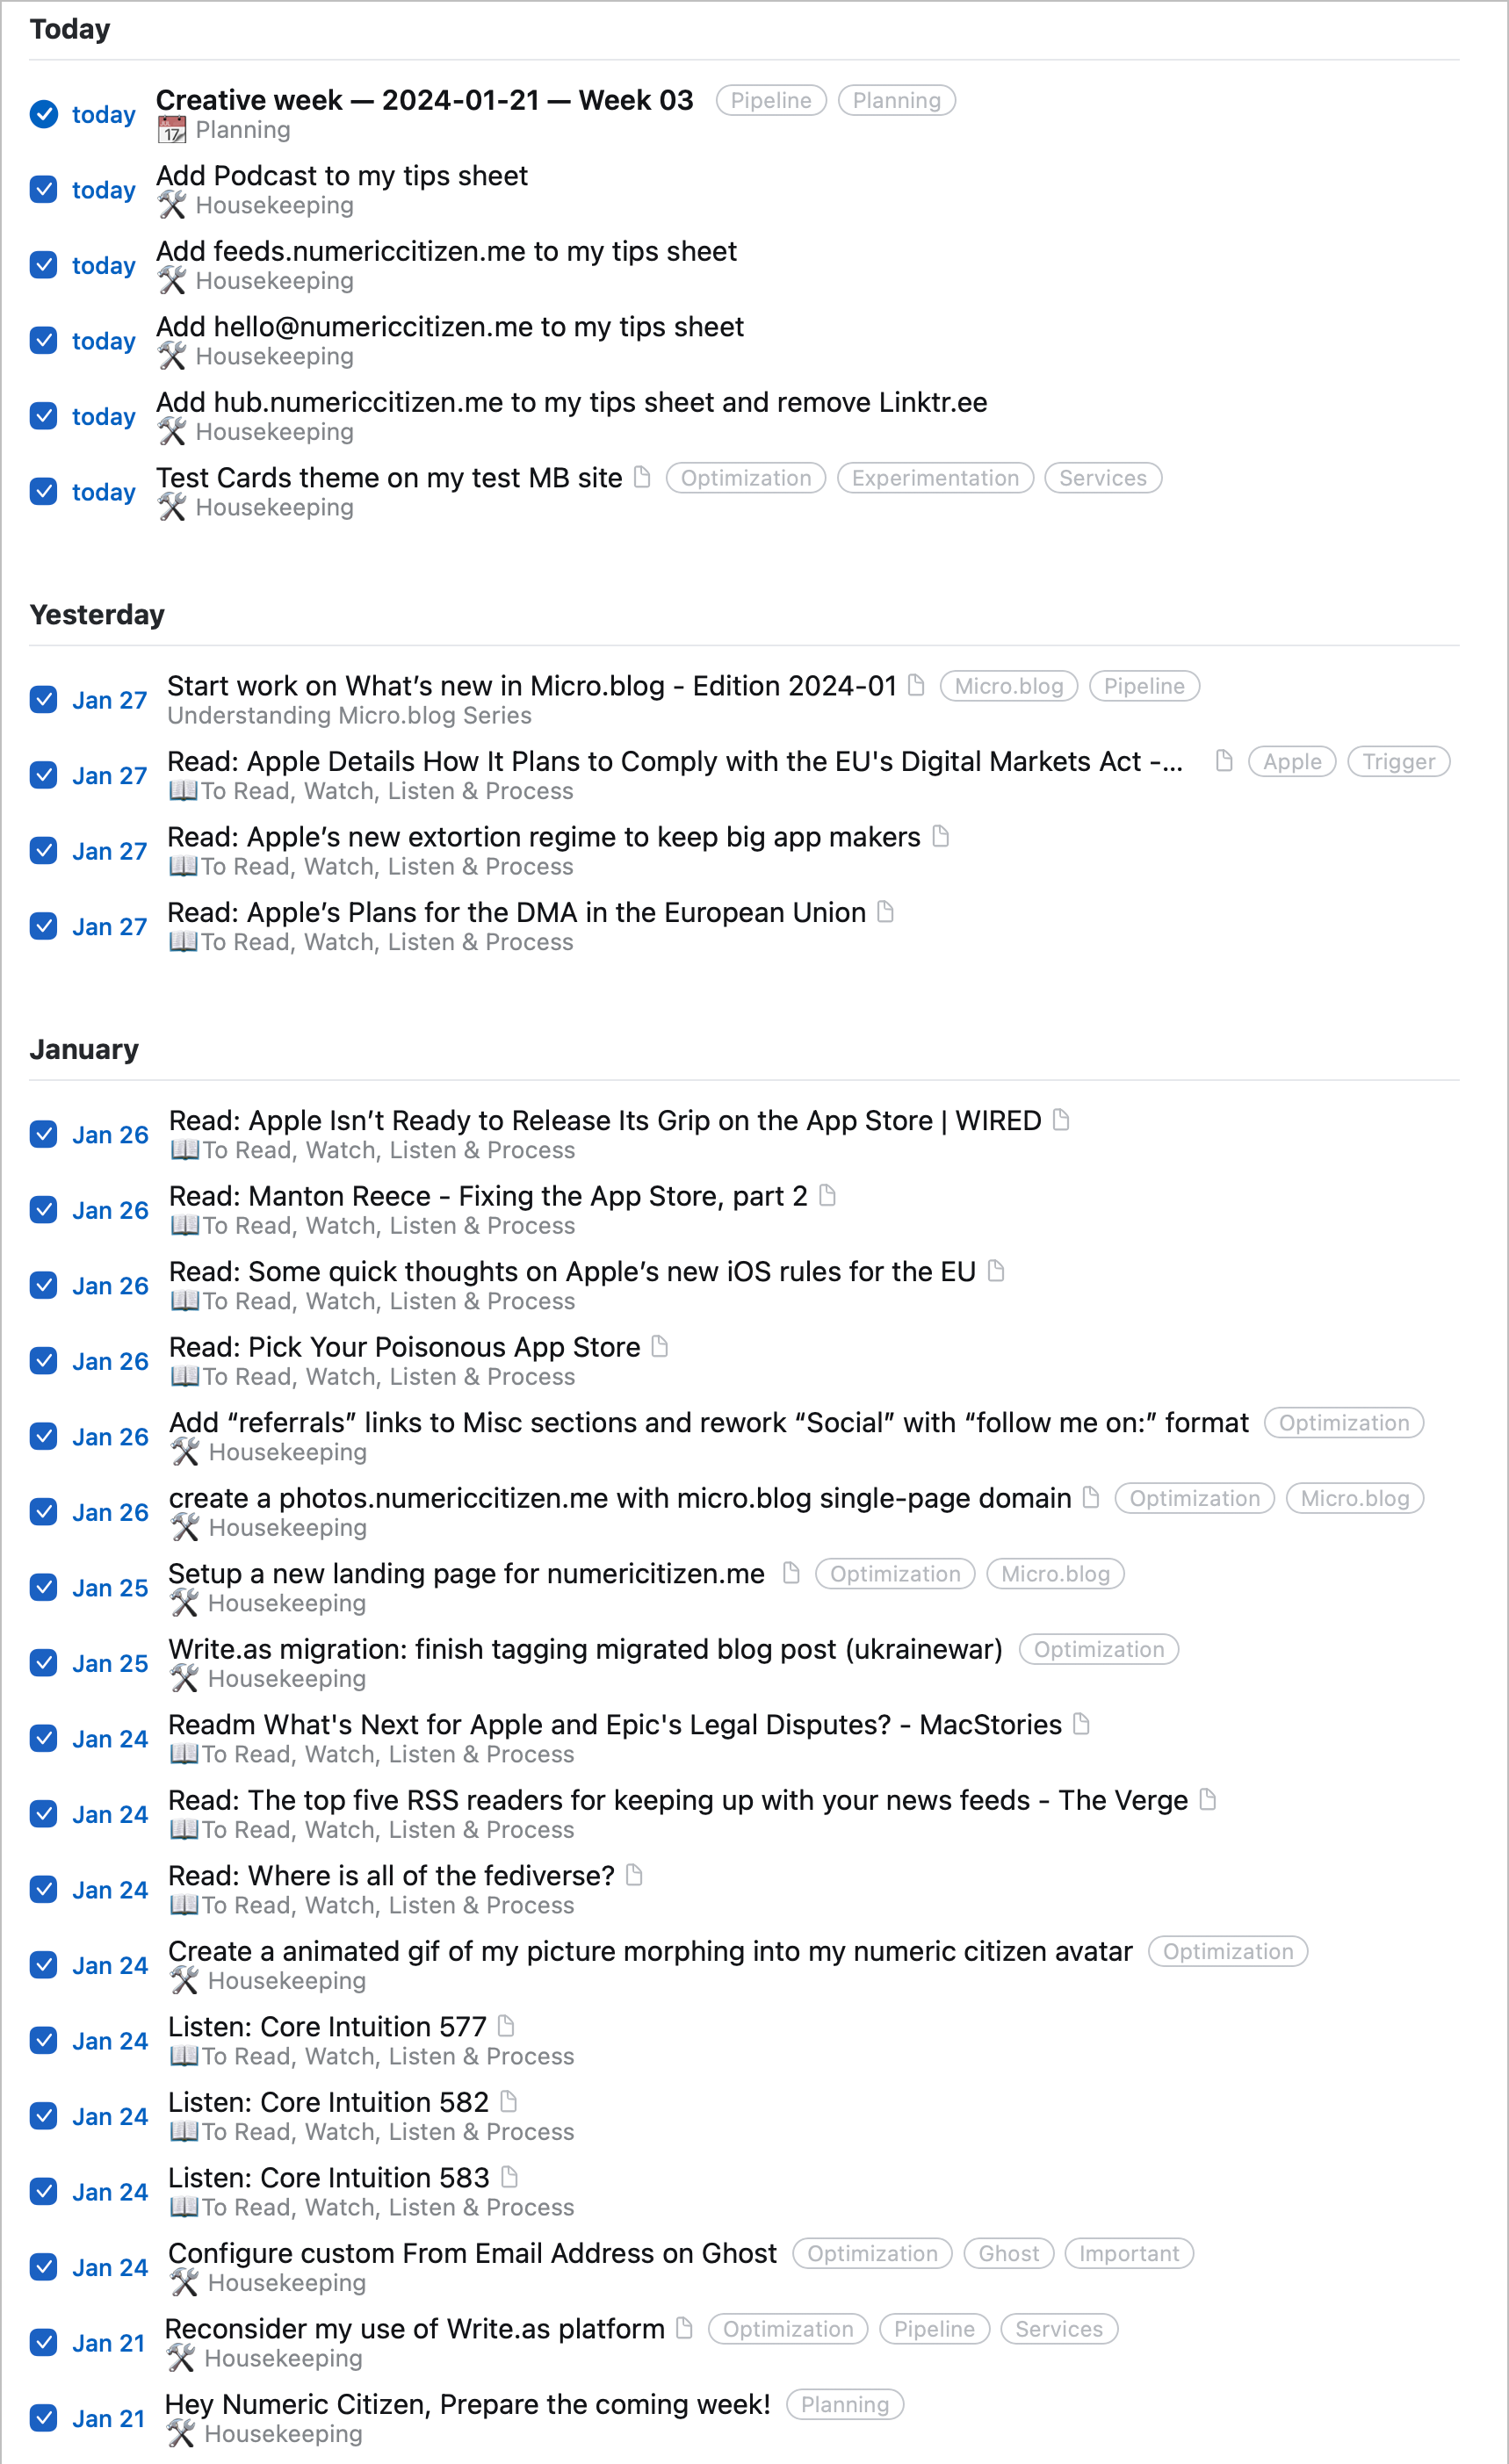Open note icon on Reconsider Write.as platform task
The image size is (1509, 2464).
coord(684,2328)
